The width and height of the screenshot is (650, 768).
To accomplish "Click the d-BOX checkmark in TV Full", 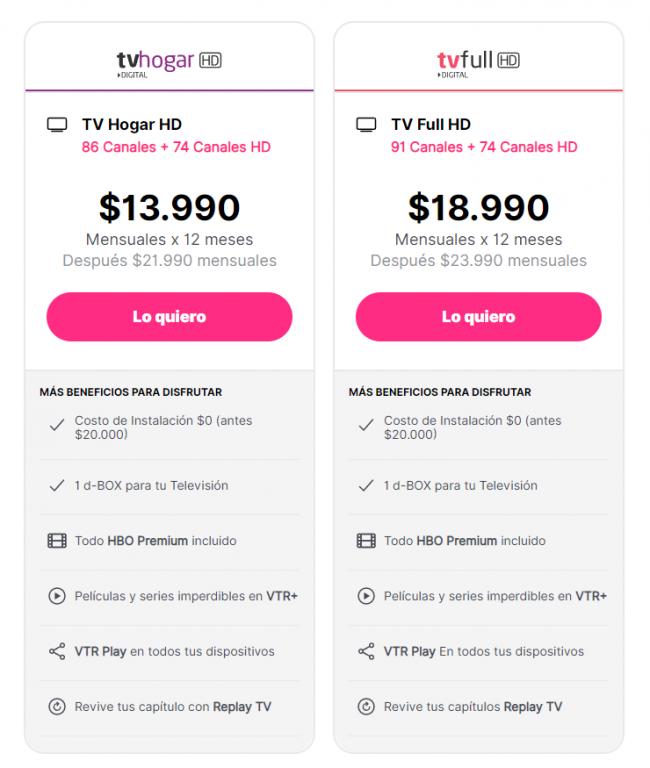I will click(x=366, y=485).
